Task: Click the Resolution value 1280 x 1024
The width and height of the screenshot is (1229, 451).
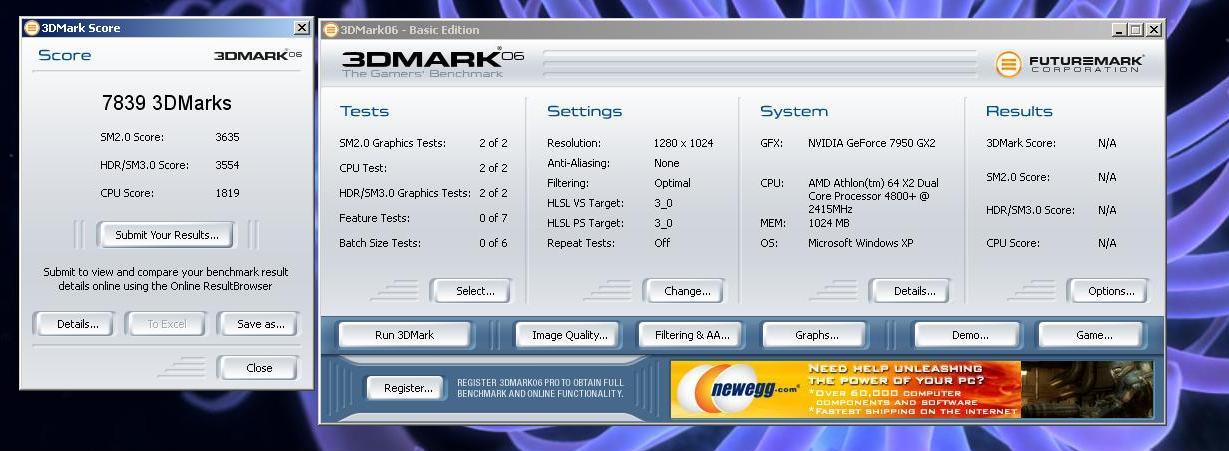Action: pos(683,143)
